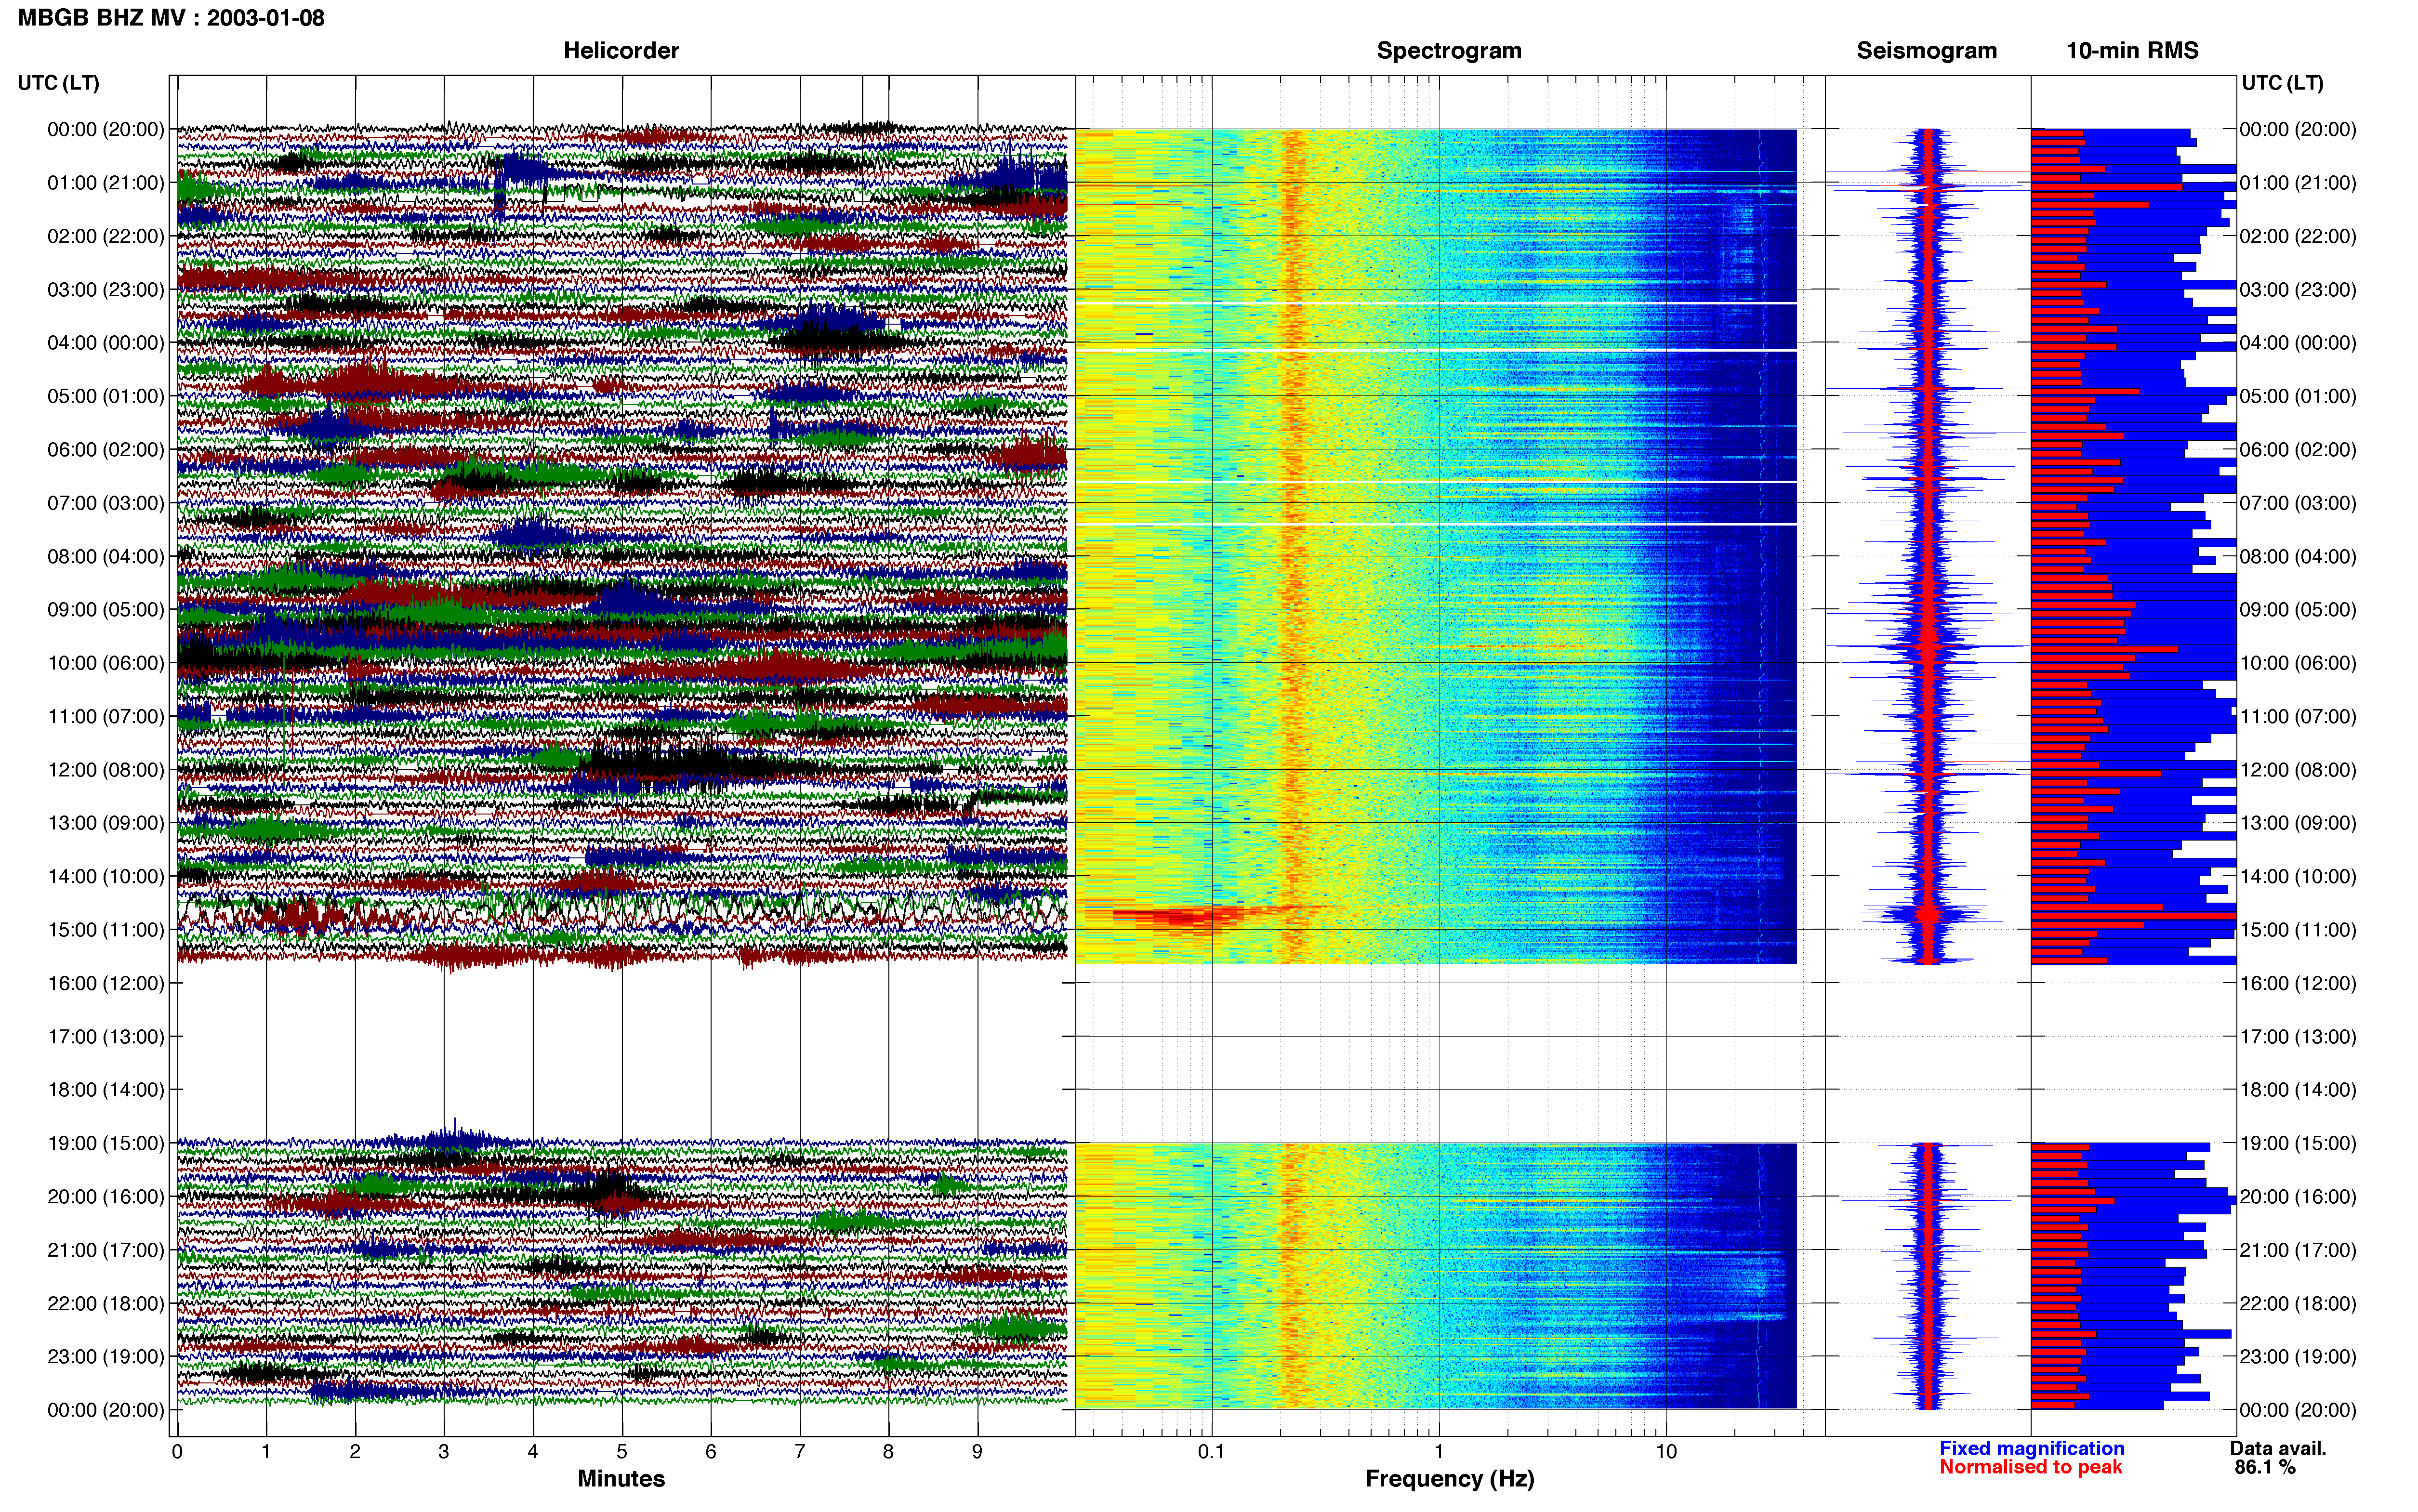Click the '86.1 %' availability value
This screenshot has width=2418, height=1512.
click(x=2265, y=1467)
